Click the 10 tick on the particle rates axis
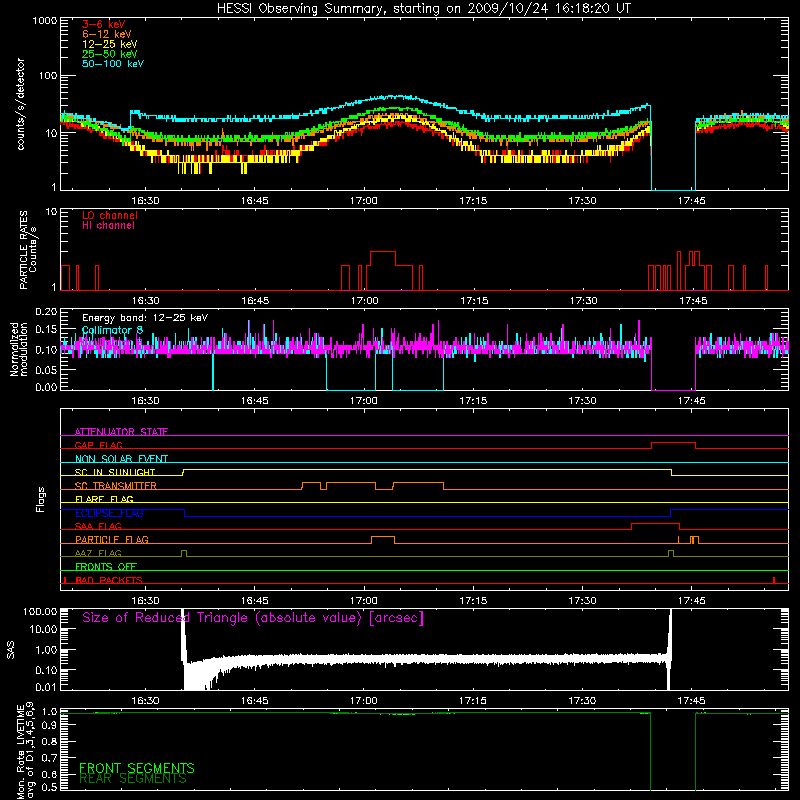The image size is (800, 800). click(x=52, y=212)
